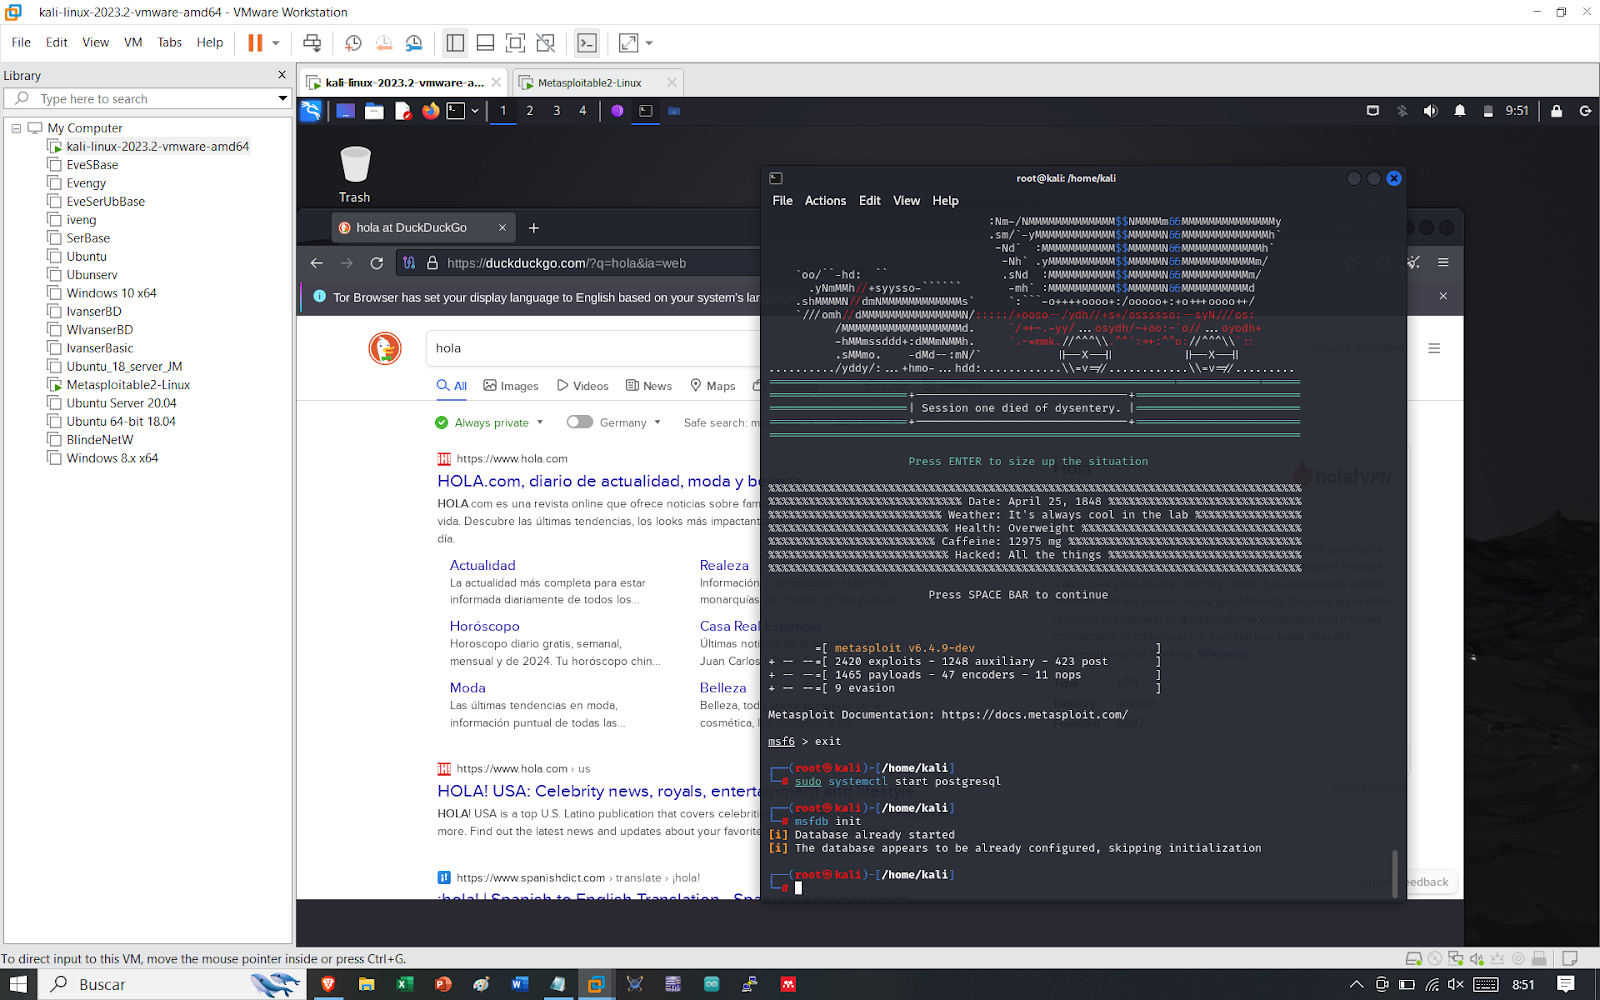The image size is (1600, 1000).
Task: Show the VMware console view
Action: tap(587, 43)
